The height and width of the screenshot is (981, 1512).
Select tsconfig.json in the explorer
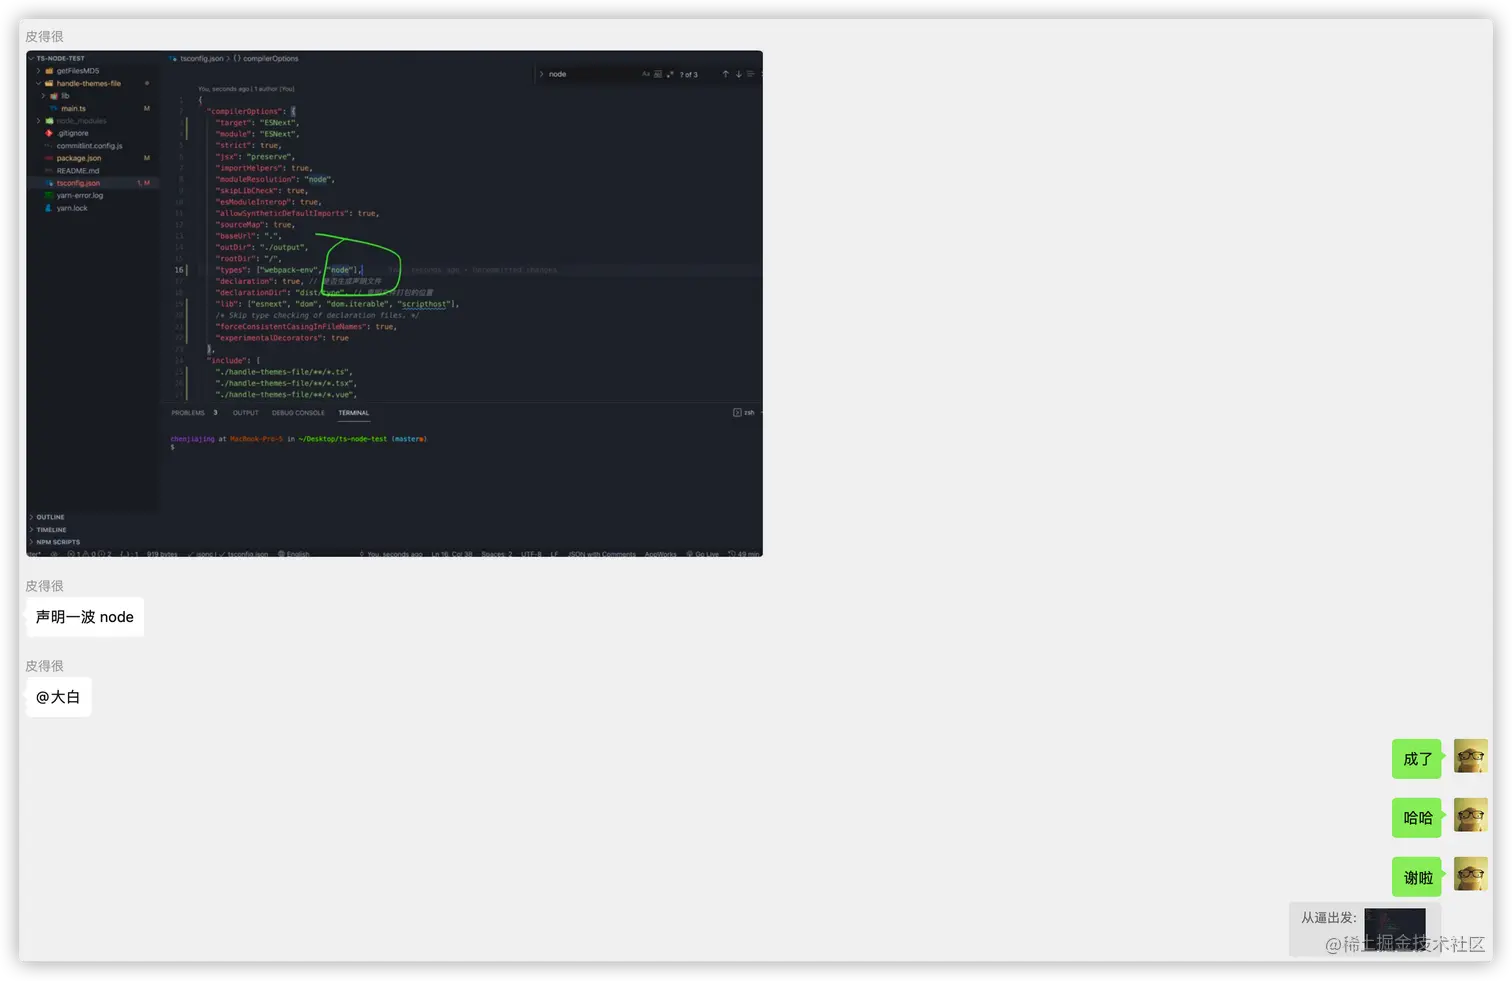[78, 183]
